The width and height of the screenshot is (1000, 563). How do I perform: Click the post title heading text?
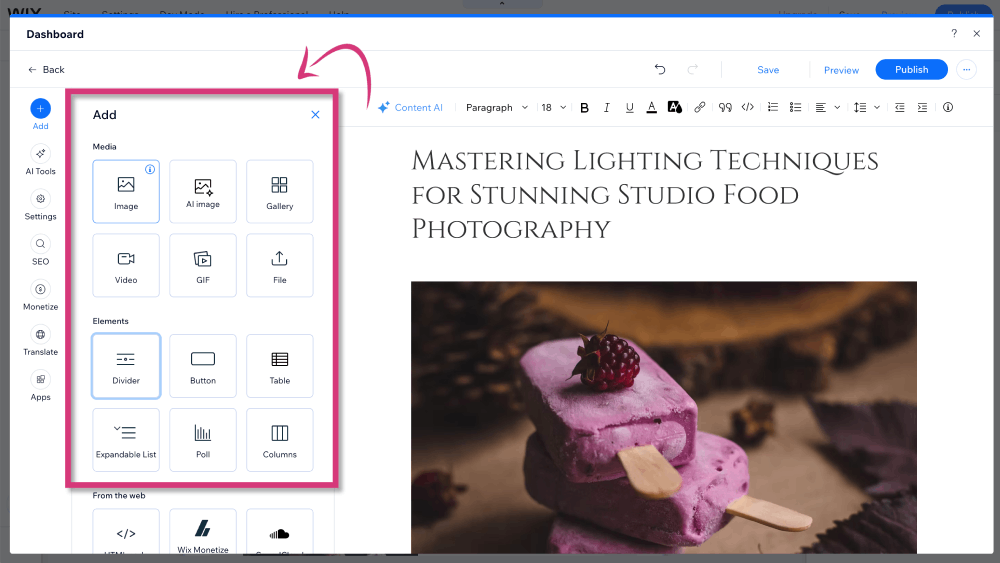click(x=644, y=194)
